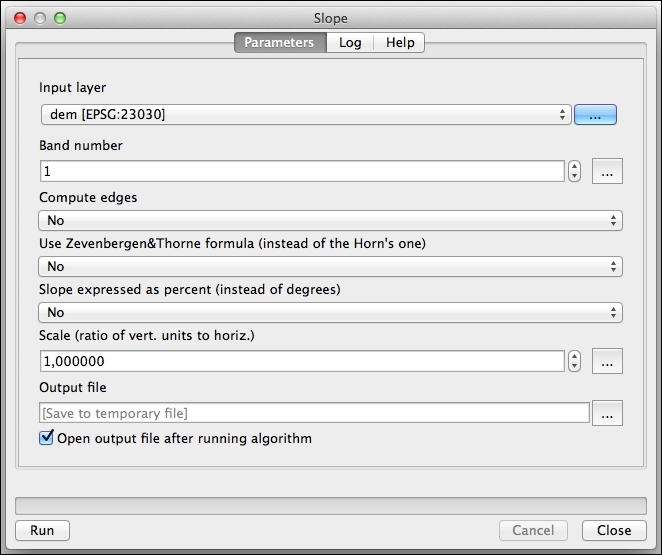Screen dimensions: 662x555
Task: Expand the Input layer dropdown
Action: [x=306, y=115]
